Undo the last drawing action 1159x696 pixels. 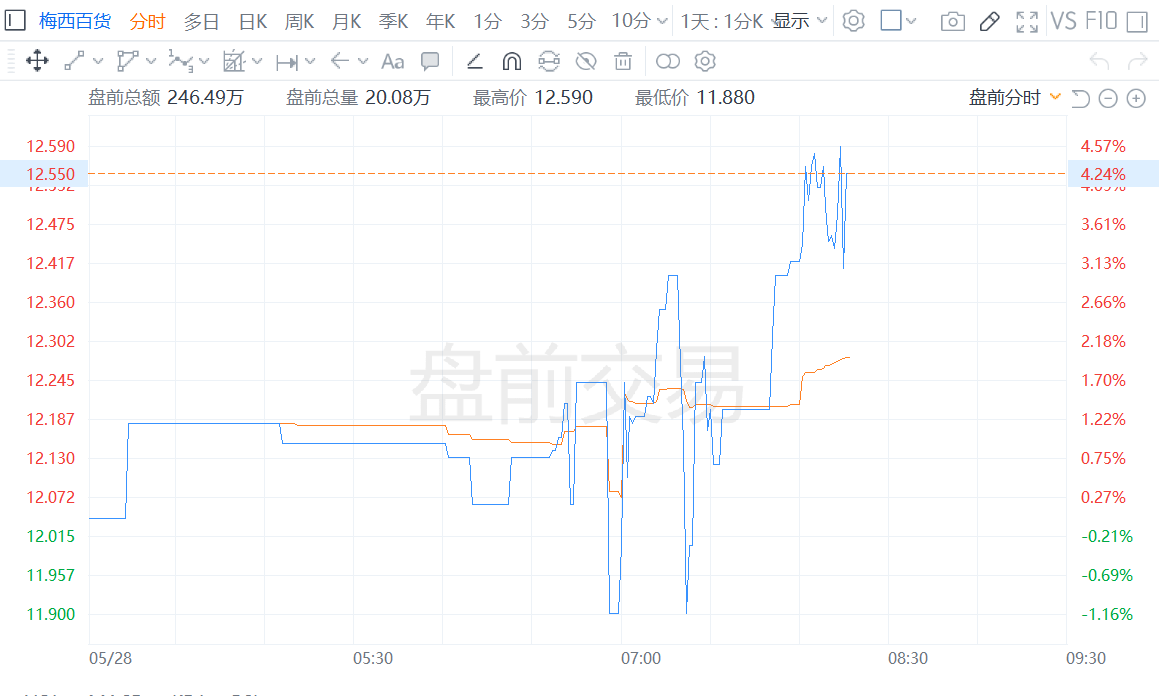[x=1099, y=61]
